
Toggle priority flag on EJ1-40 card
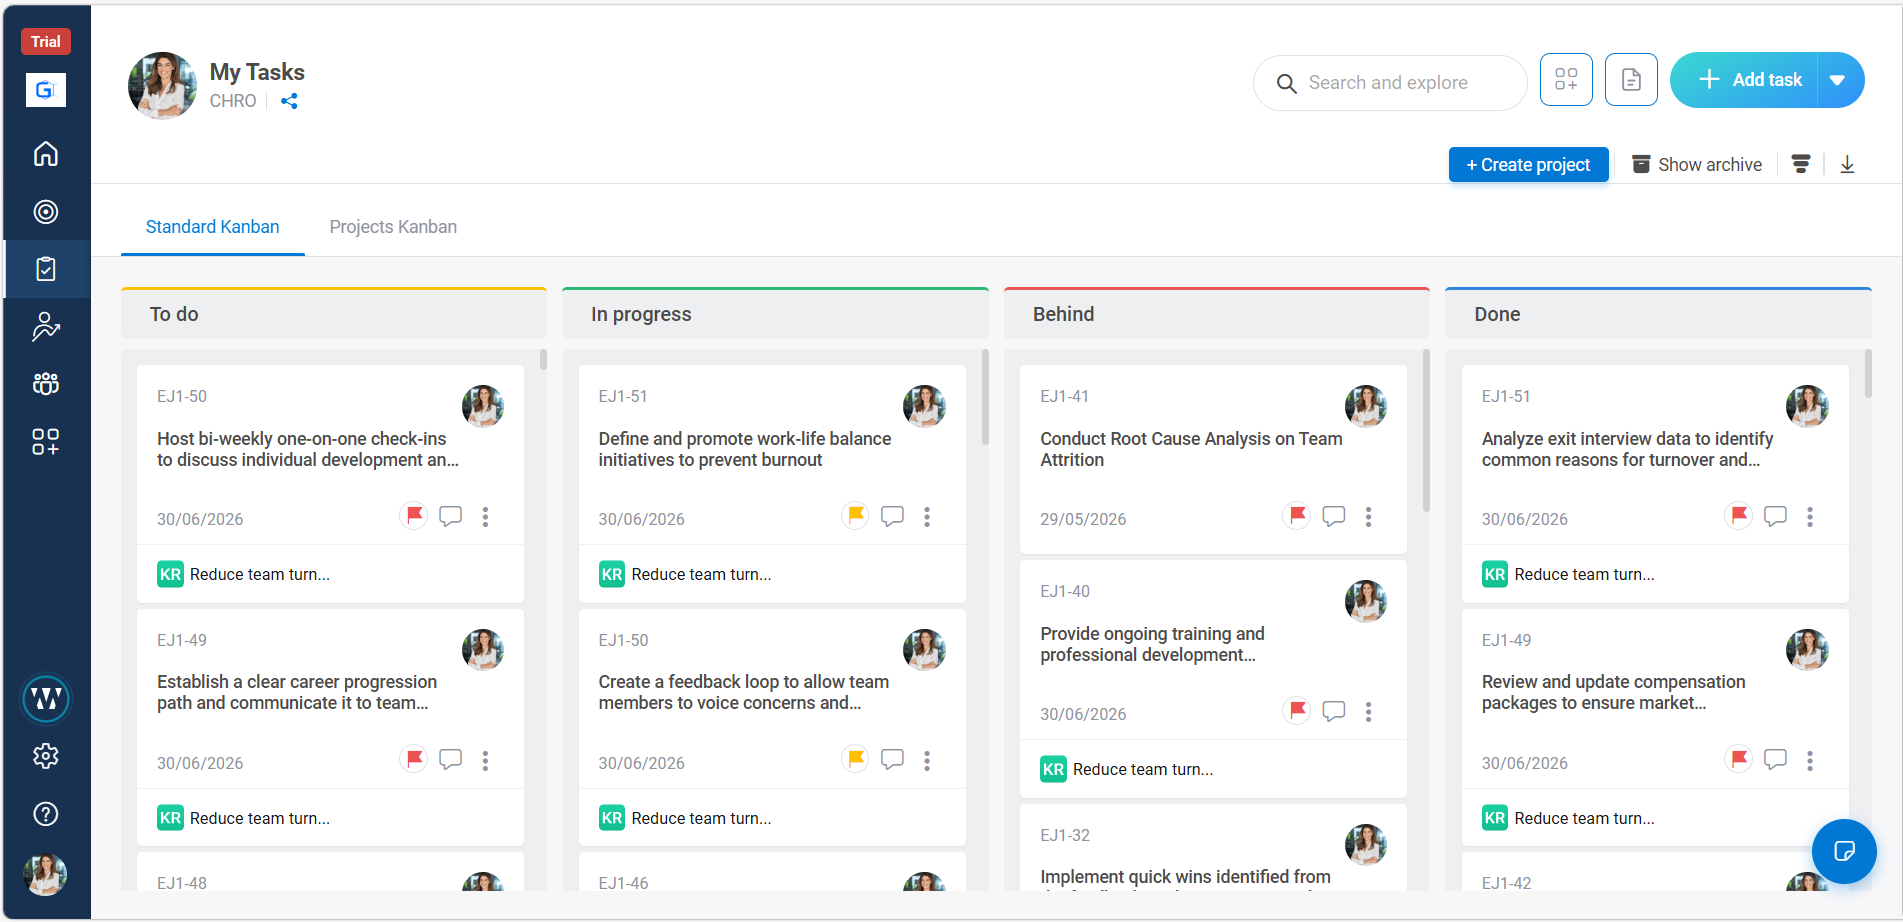click(1297, 711)
